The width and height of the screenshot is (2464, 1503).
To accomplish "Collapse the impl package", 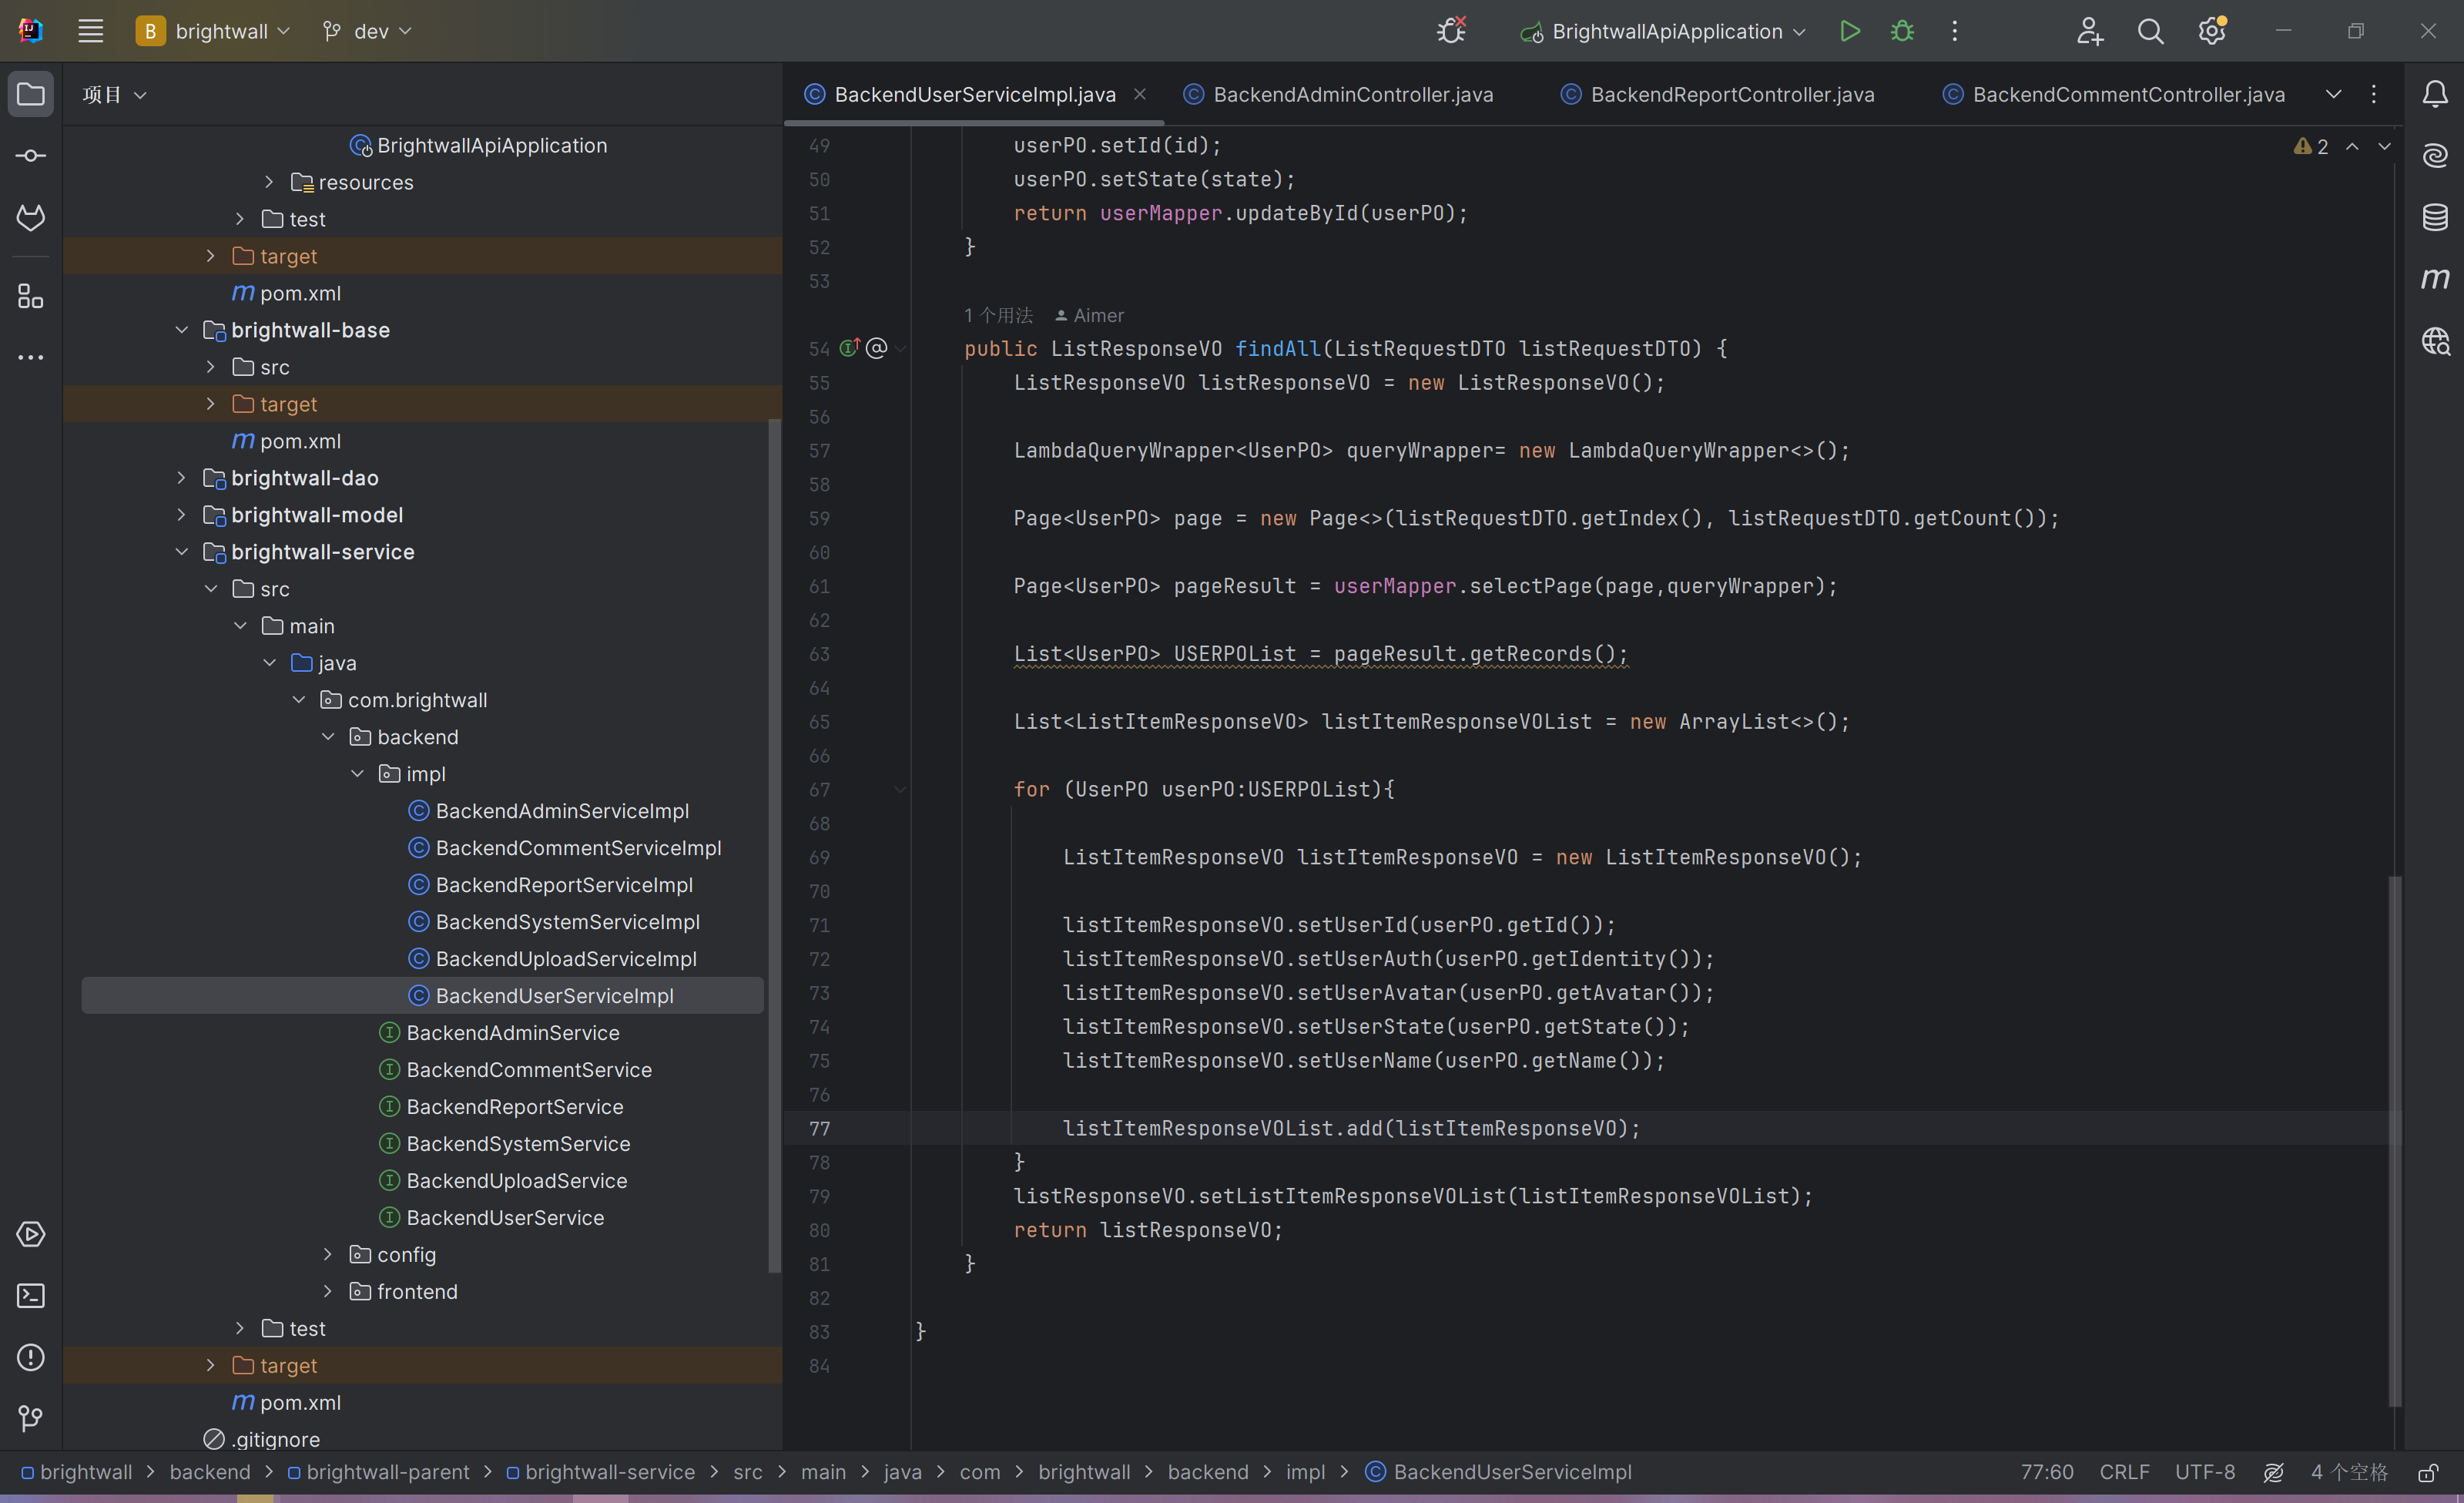I will 357,774.
